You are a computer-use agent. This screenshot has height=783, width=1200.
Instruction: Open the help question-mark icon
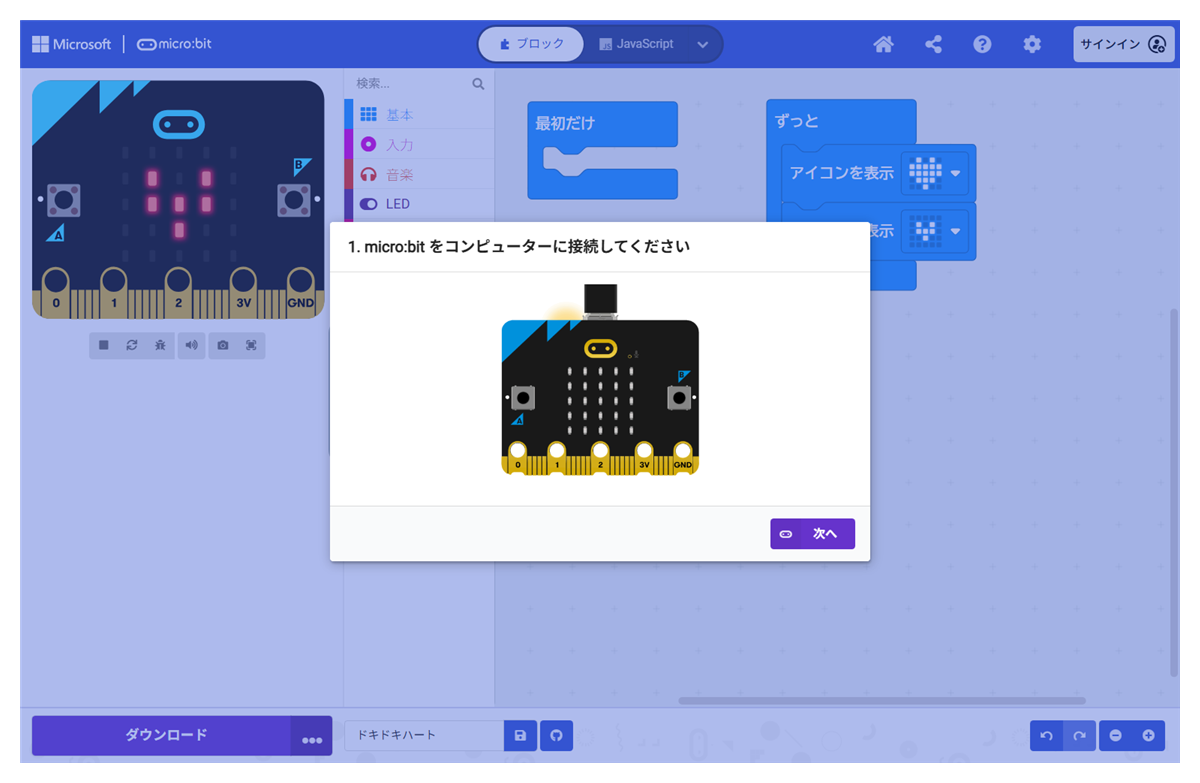[982, 44]
